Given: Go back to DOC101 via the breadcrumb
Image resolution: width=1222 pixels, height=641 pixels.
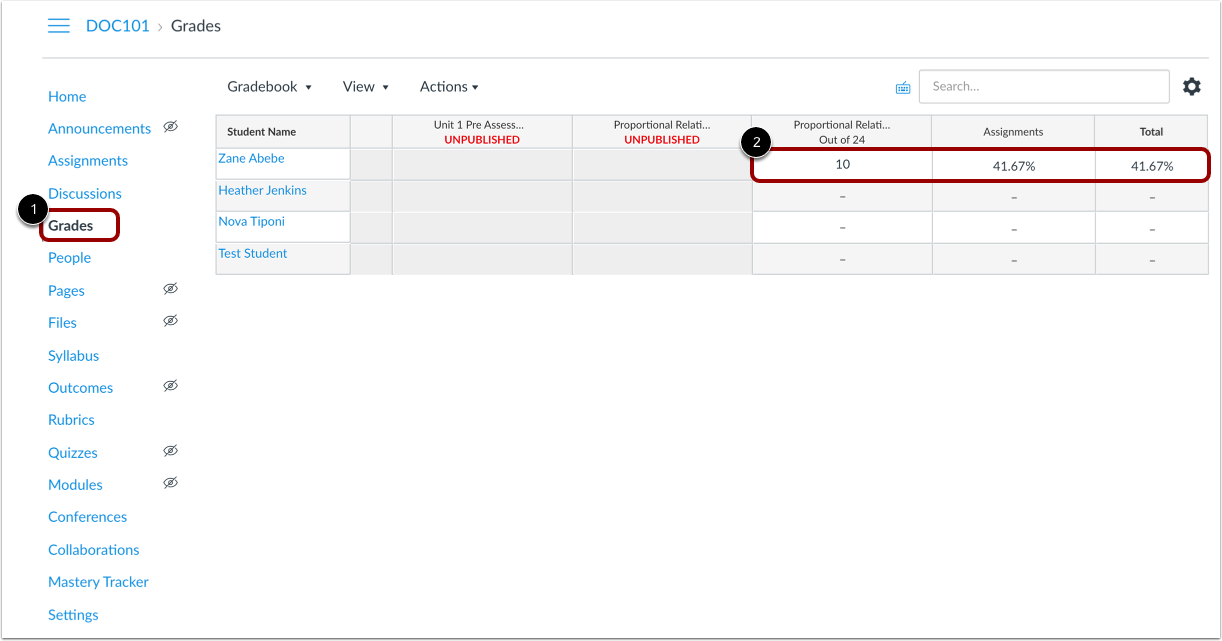Looking at the screenshot, I should [x=117, y=25].
